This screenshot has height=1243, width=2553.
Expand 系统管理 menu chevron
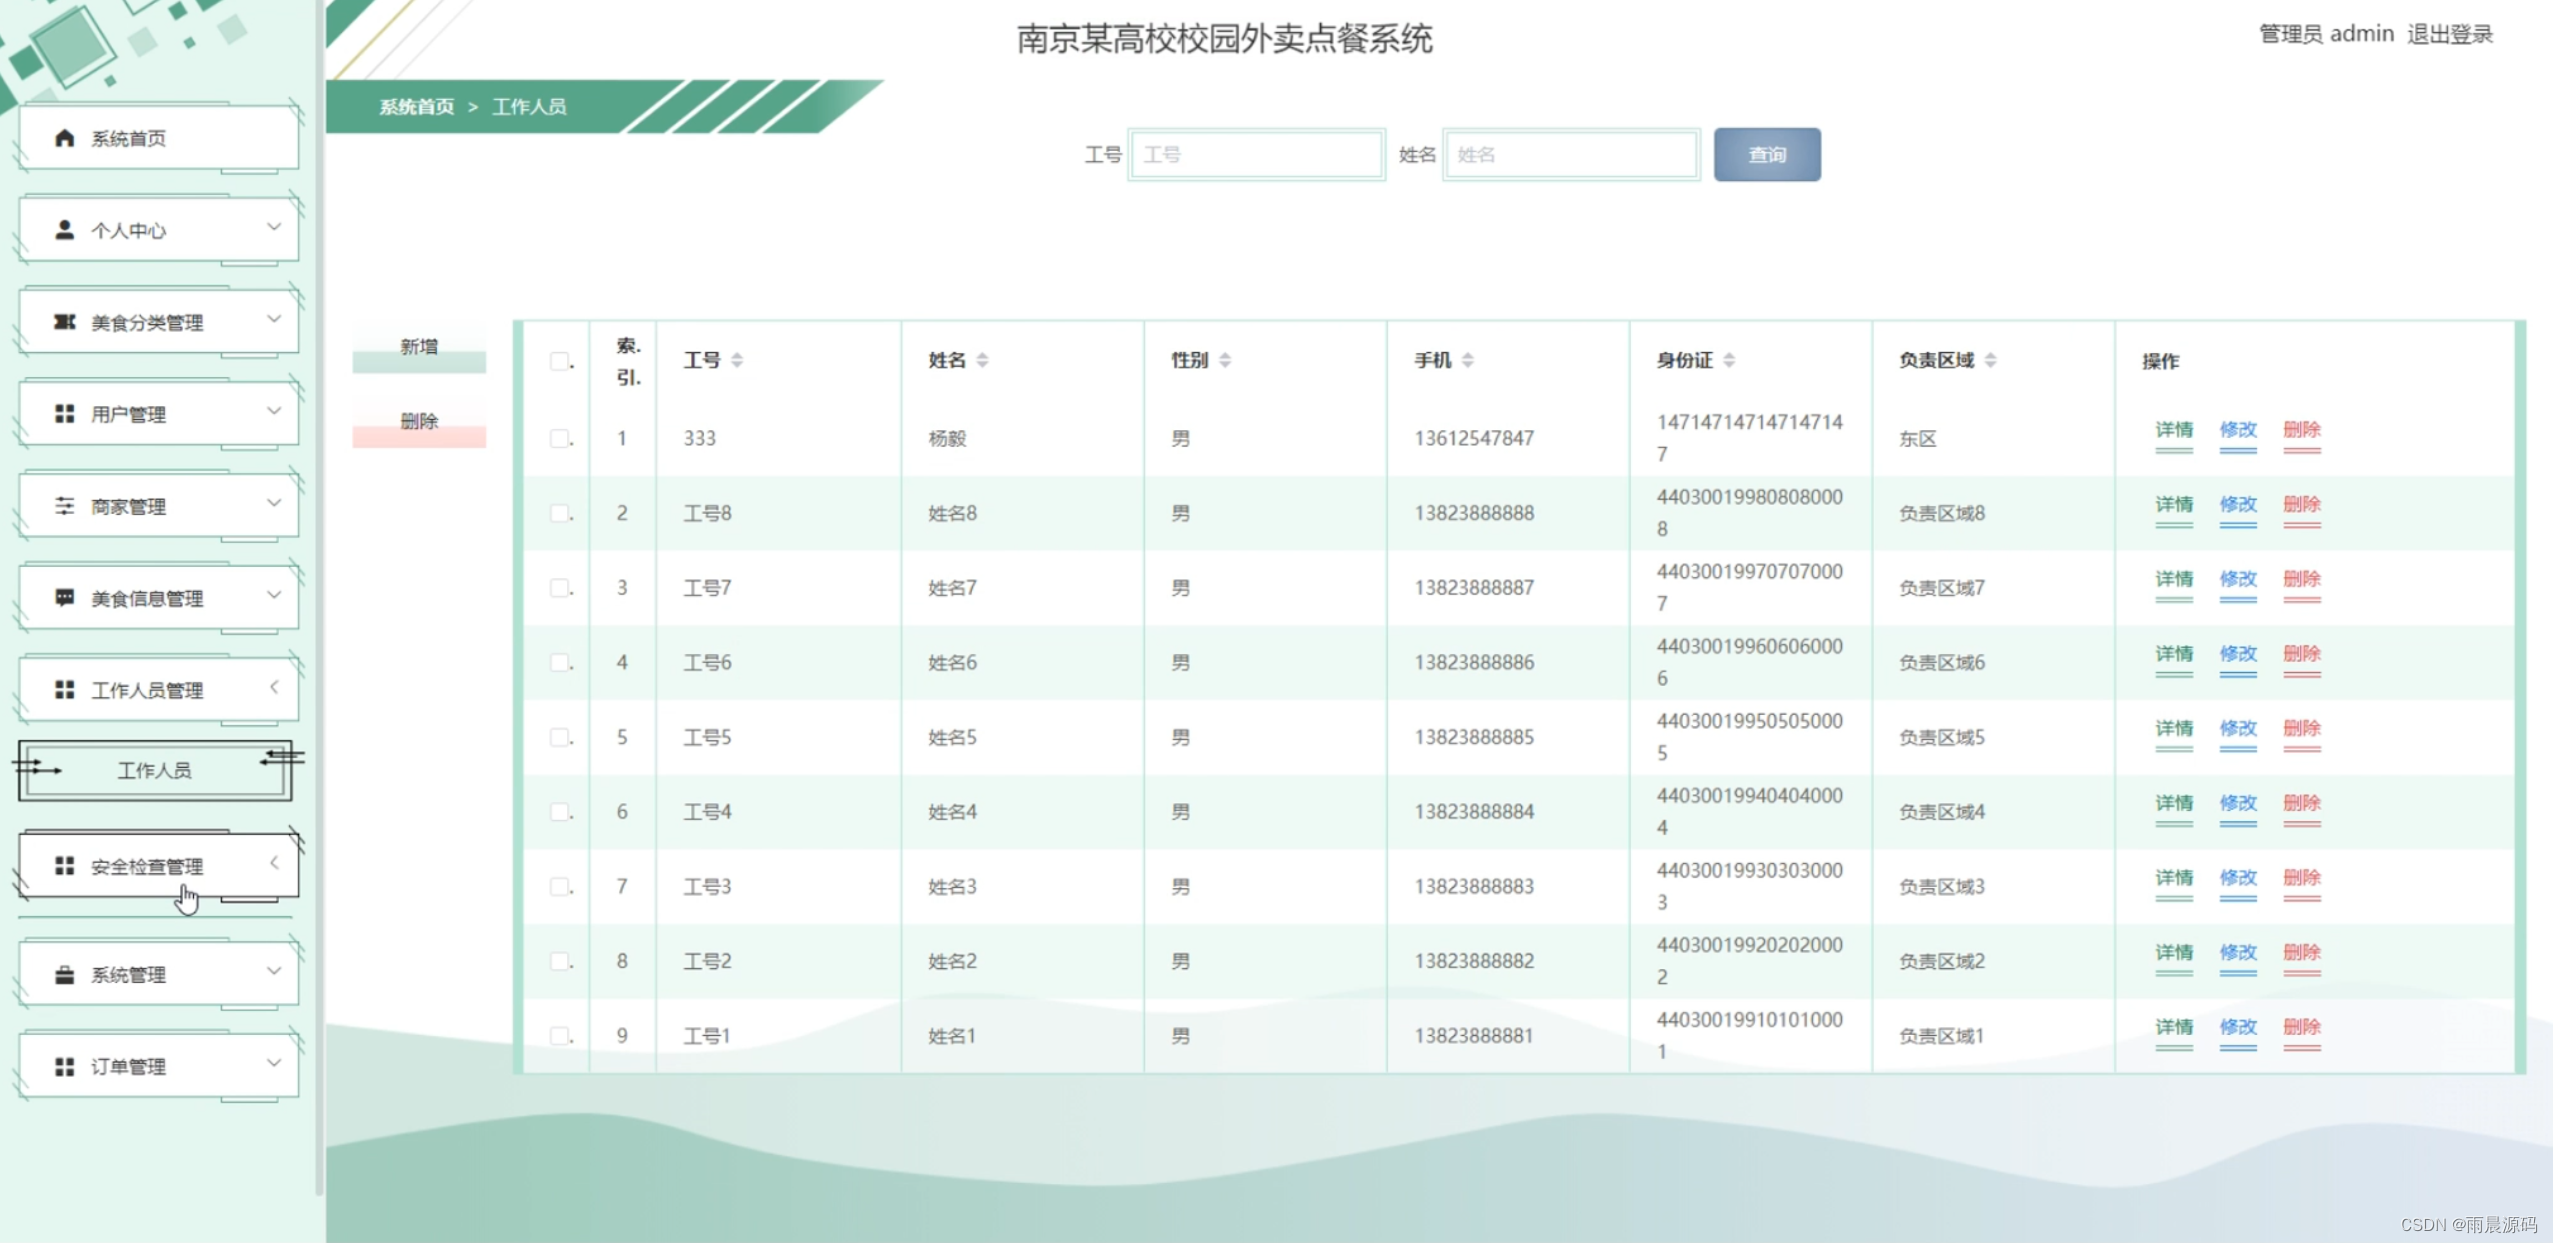[274, 971]
